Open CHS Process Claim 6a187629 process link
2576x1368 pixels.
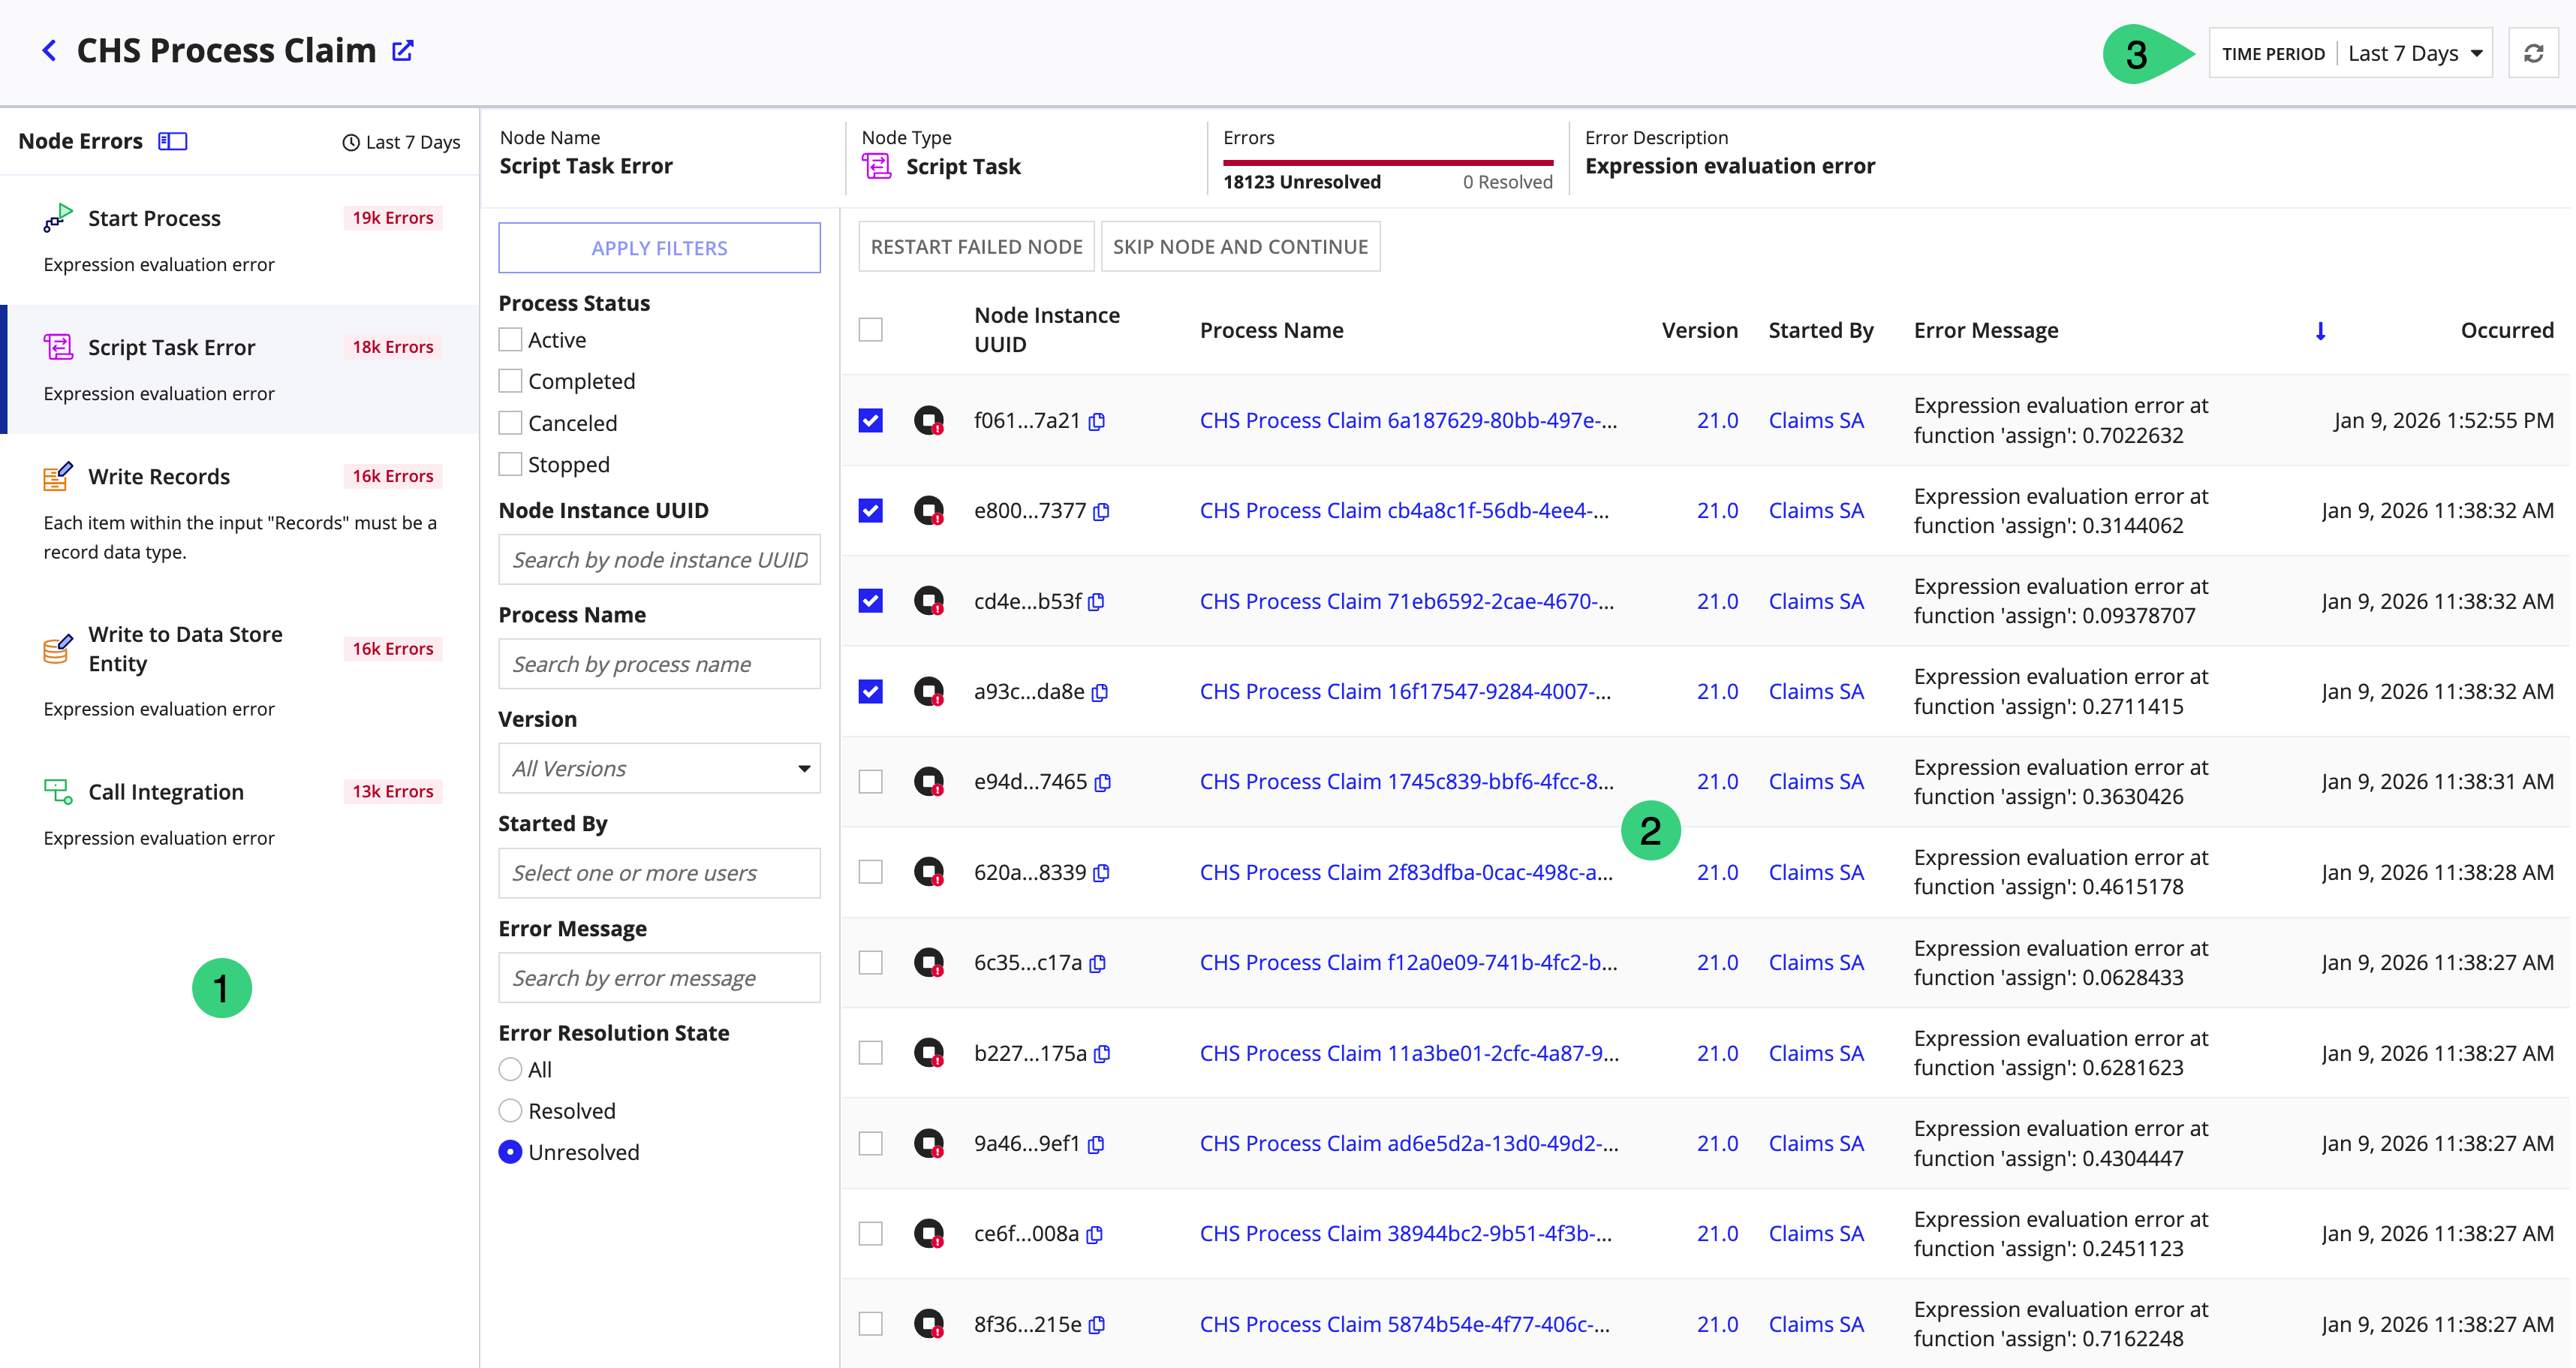pyautogui.click(x=1408, y=421)
